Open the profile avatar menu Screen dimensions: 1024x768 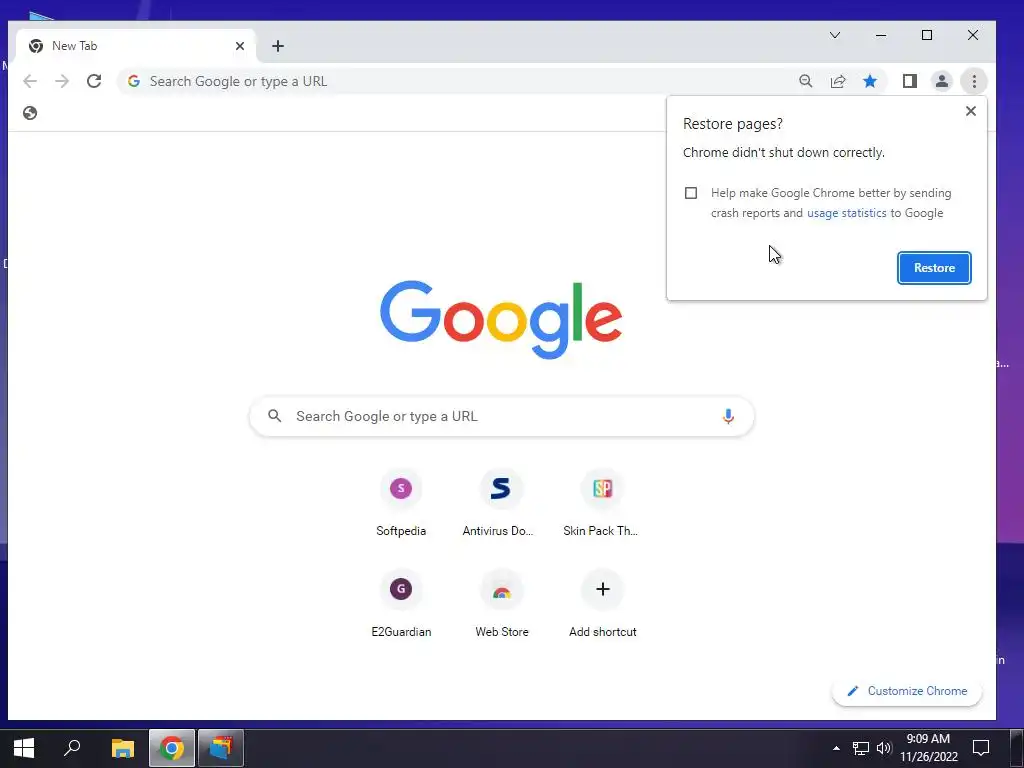pyautogui.click(x=942, y=81)
